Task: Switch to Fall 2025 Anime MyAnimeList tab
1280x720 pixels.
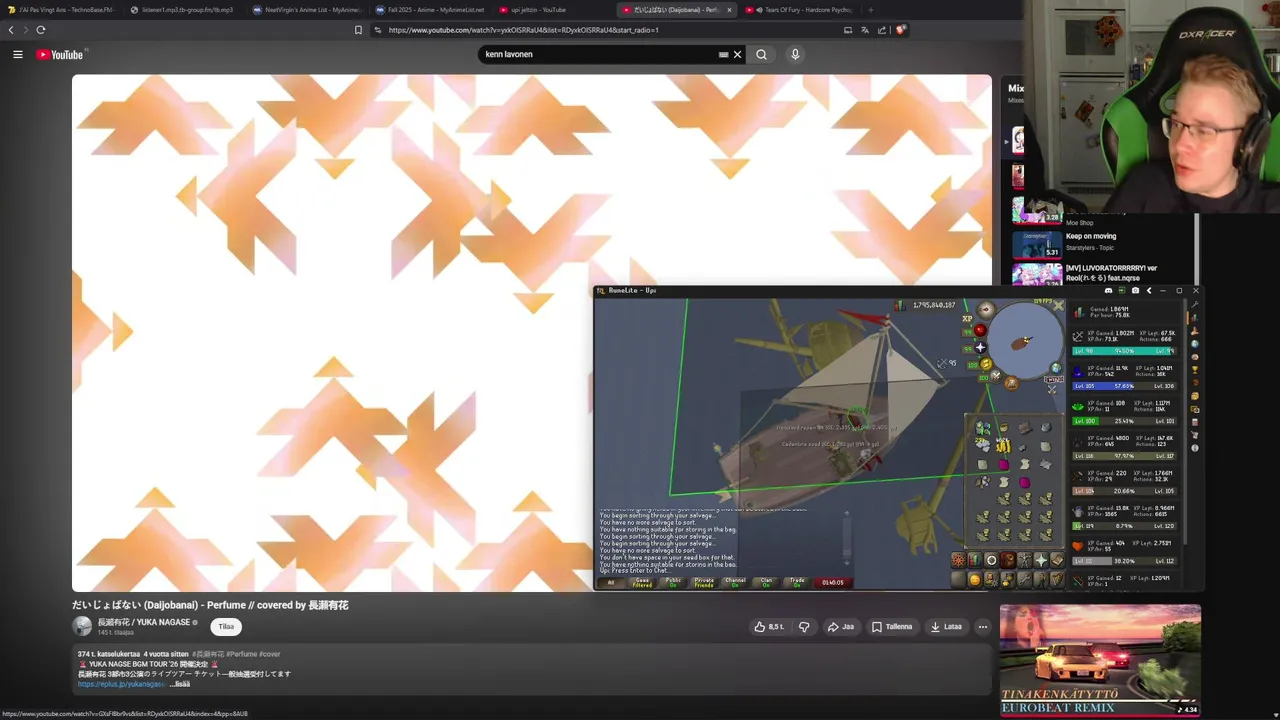Action: click(x=430, y=10)
